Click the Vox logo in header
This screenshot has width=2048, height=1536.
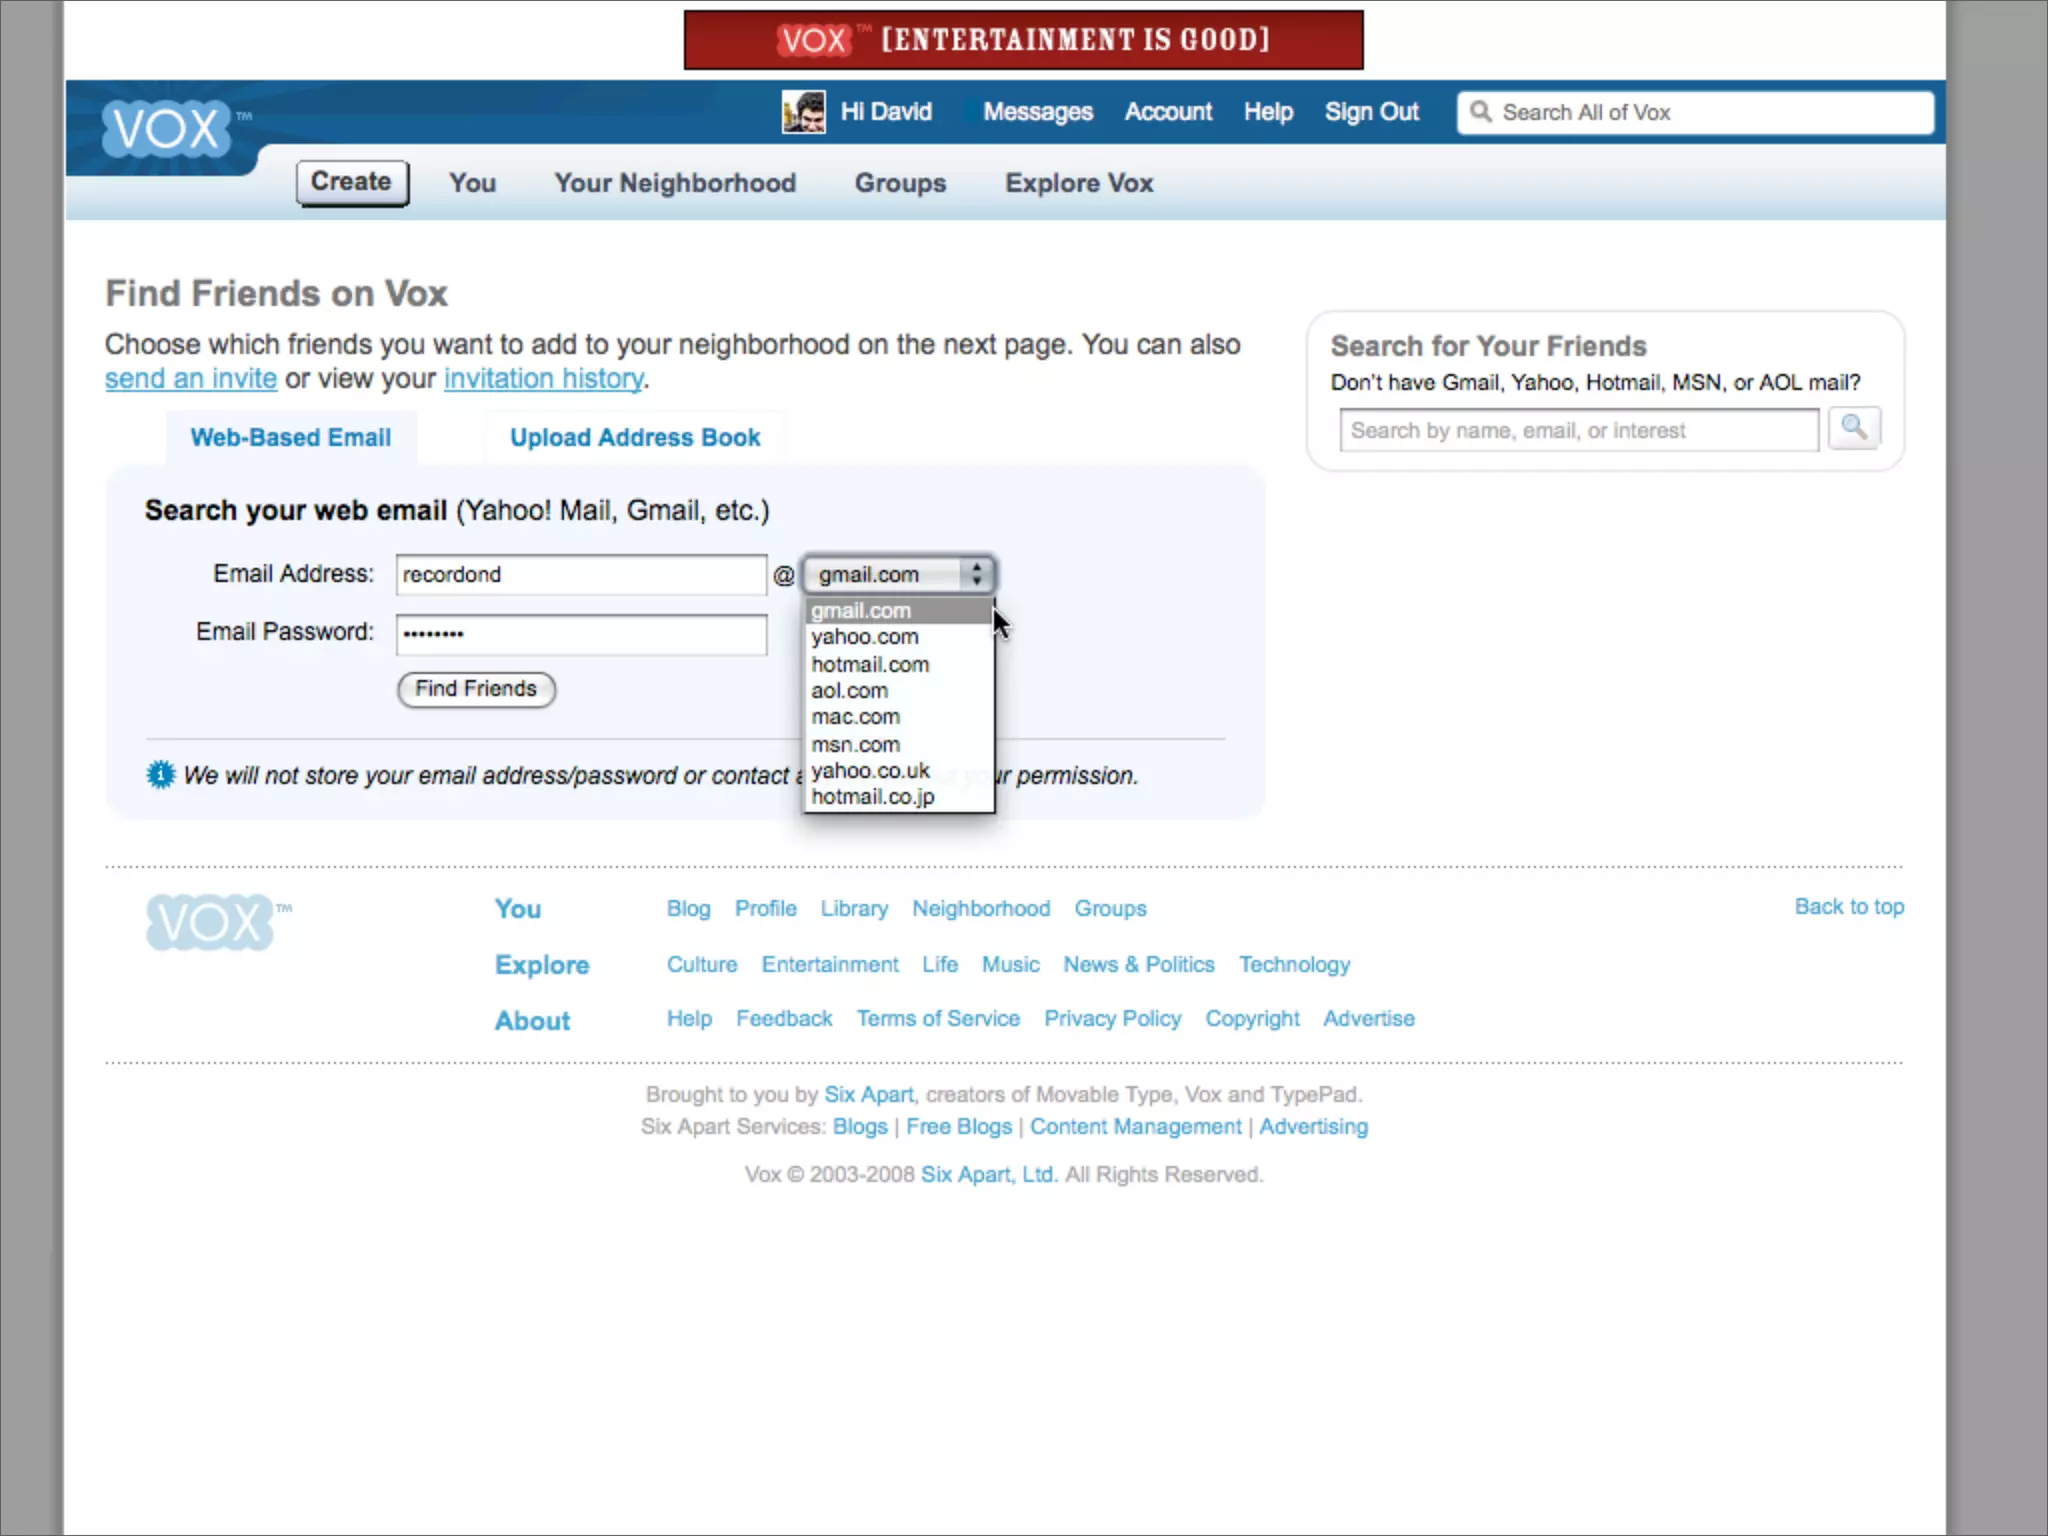166,130
